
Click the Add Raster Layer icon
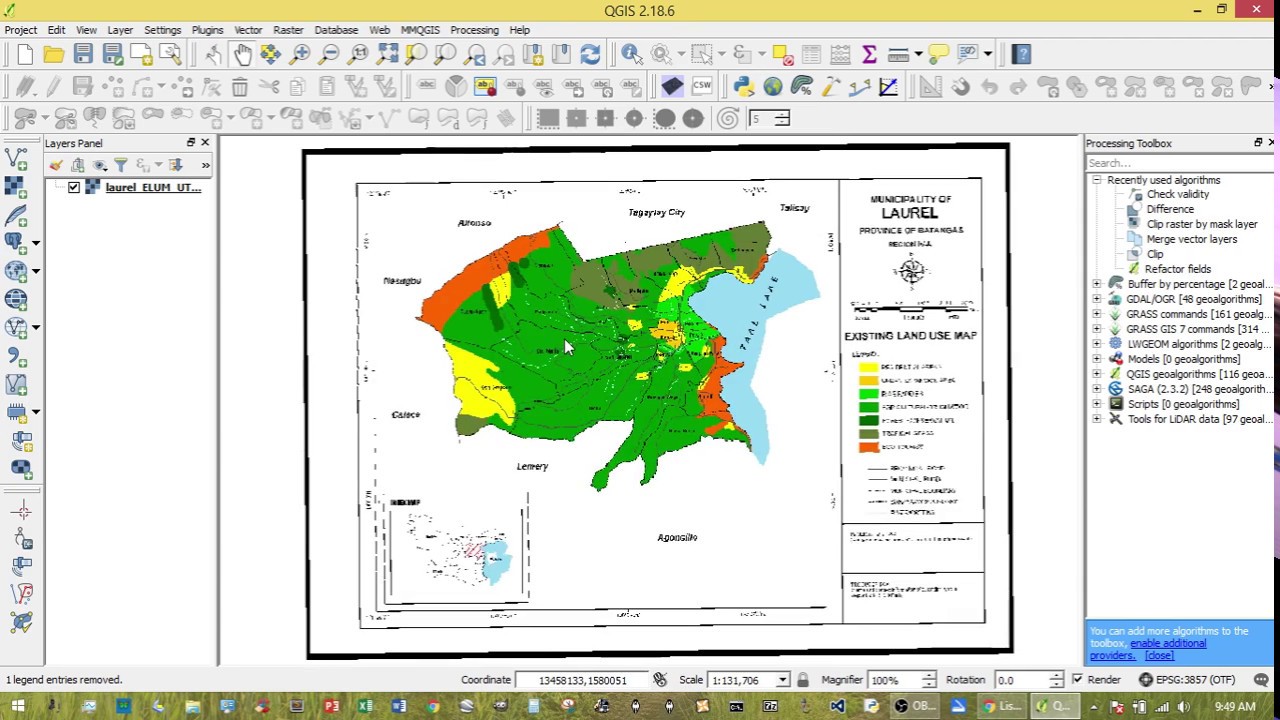(16, 186)
